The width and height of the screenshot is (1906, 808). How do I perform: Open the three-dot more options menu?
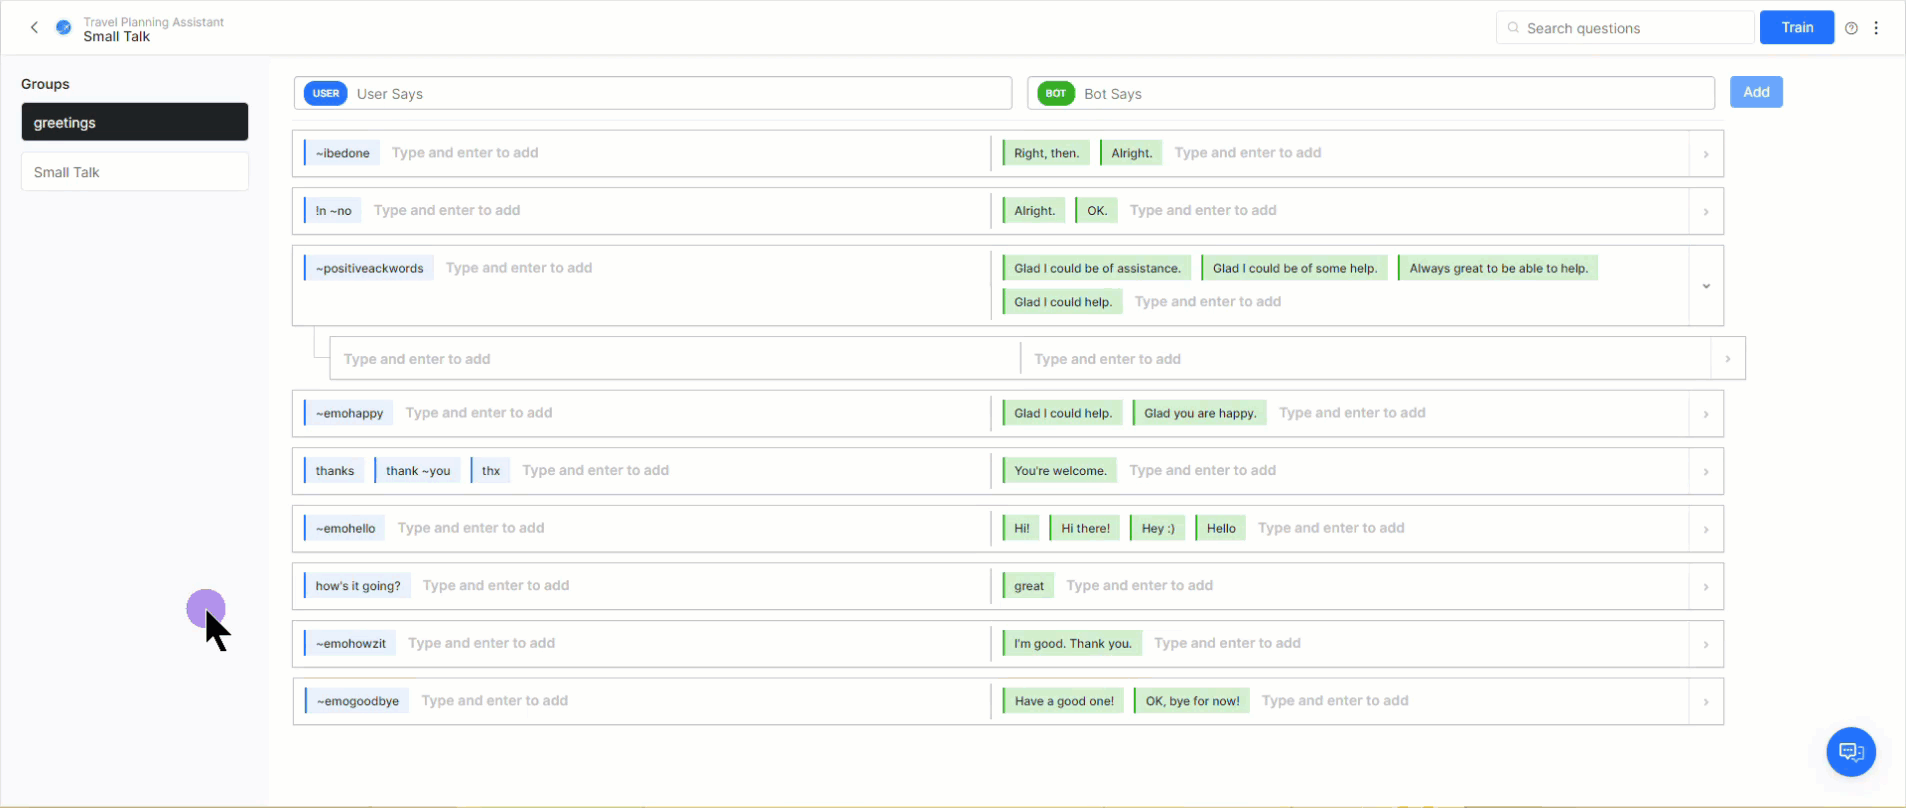[1876, 28]
